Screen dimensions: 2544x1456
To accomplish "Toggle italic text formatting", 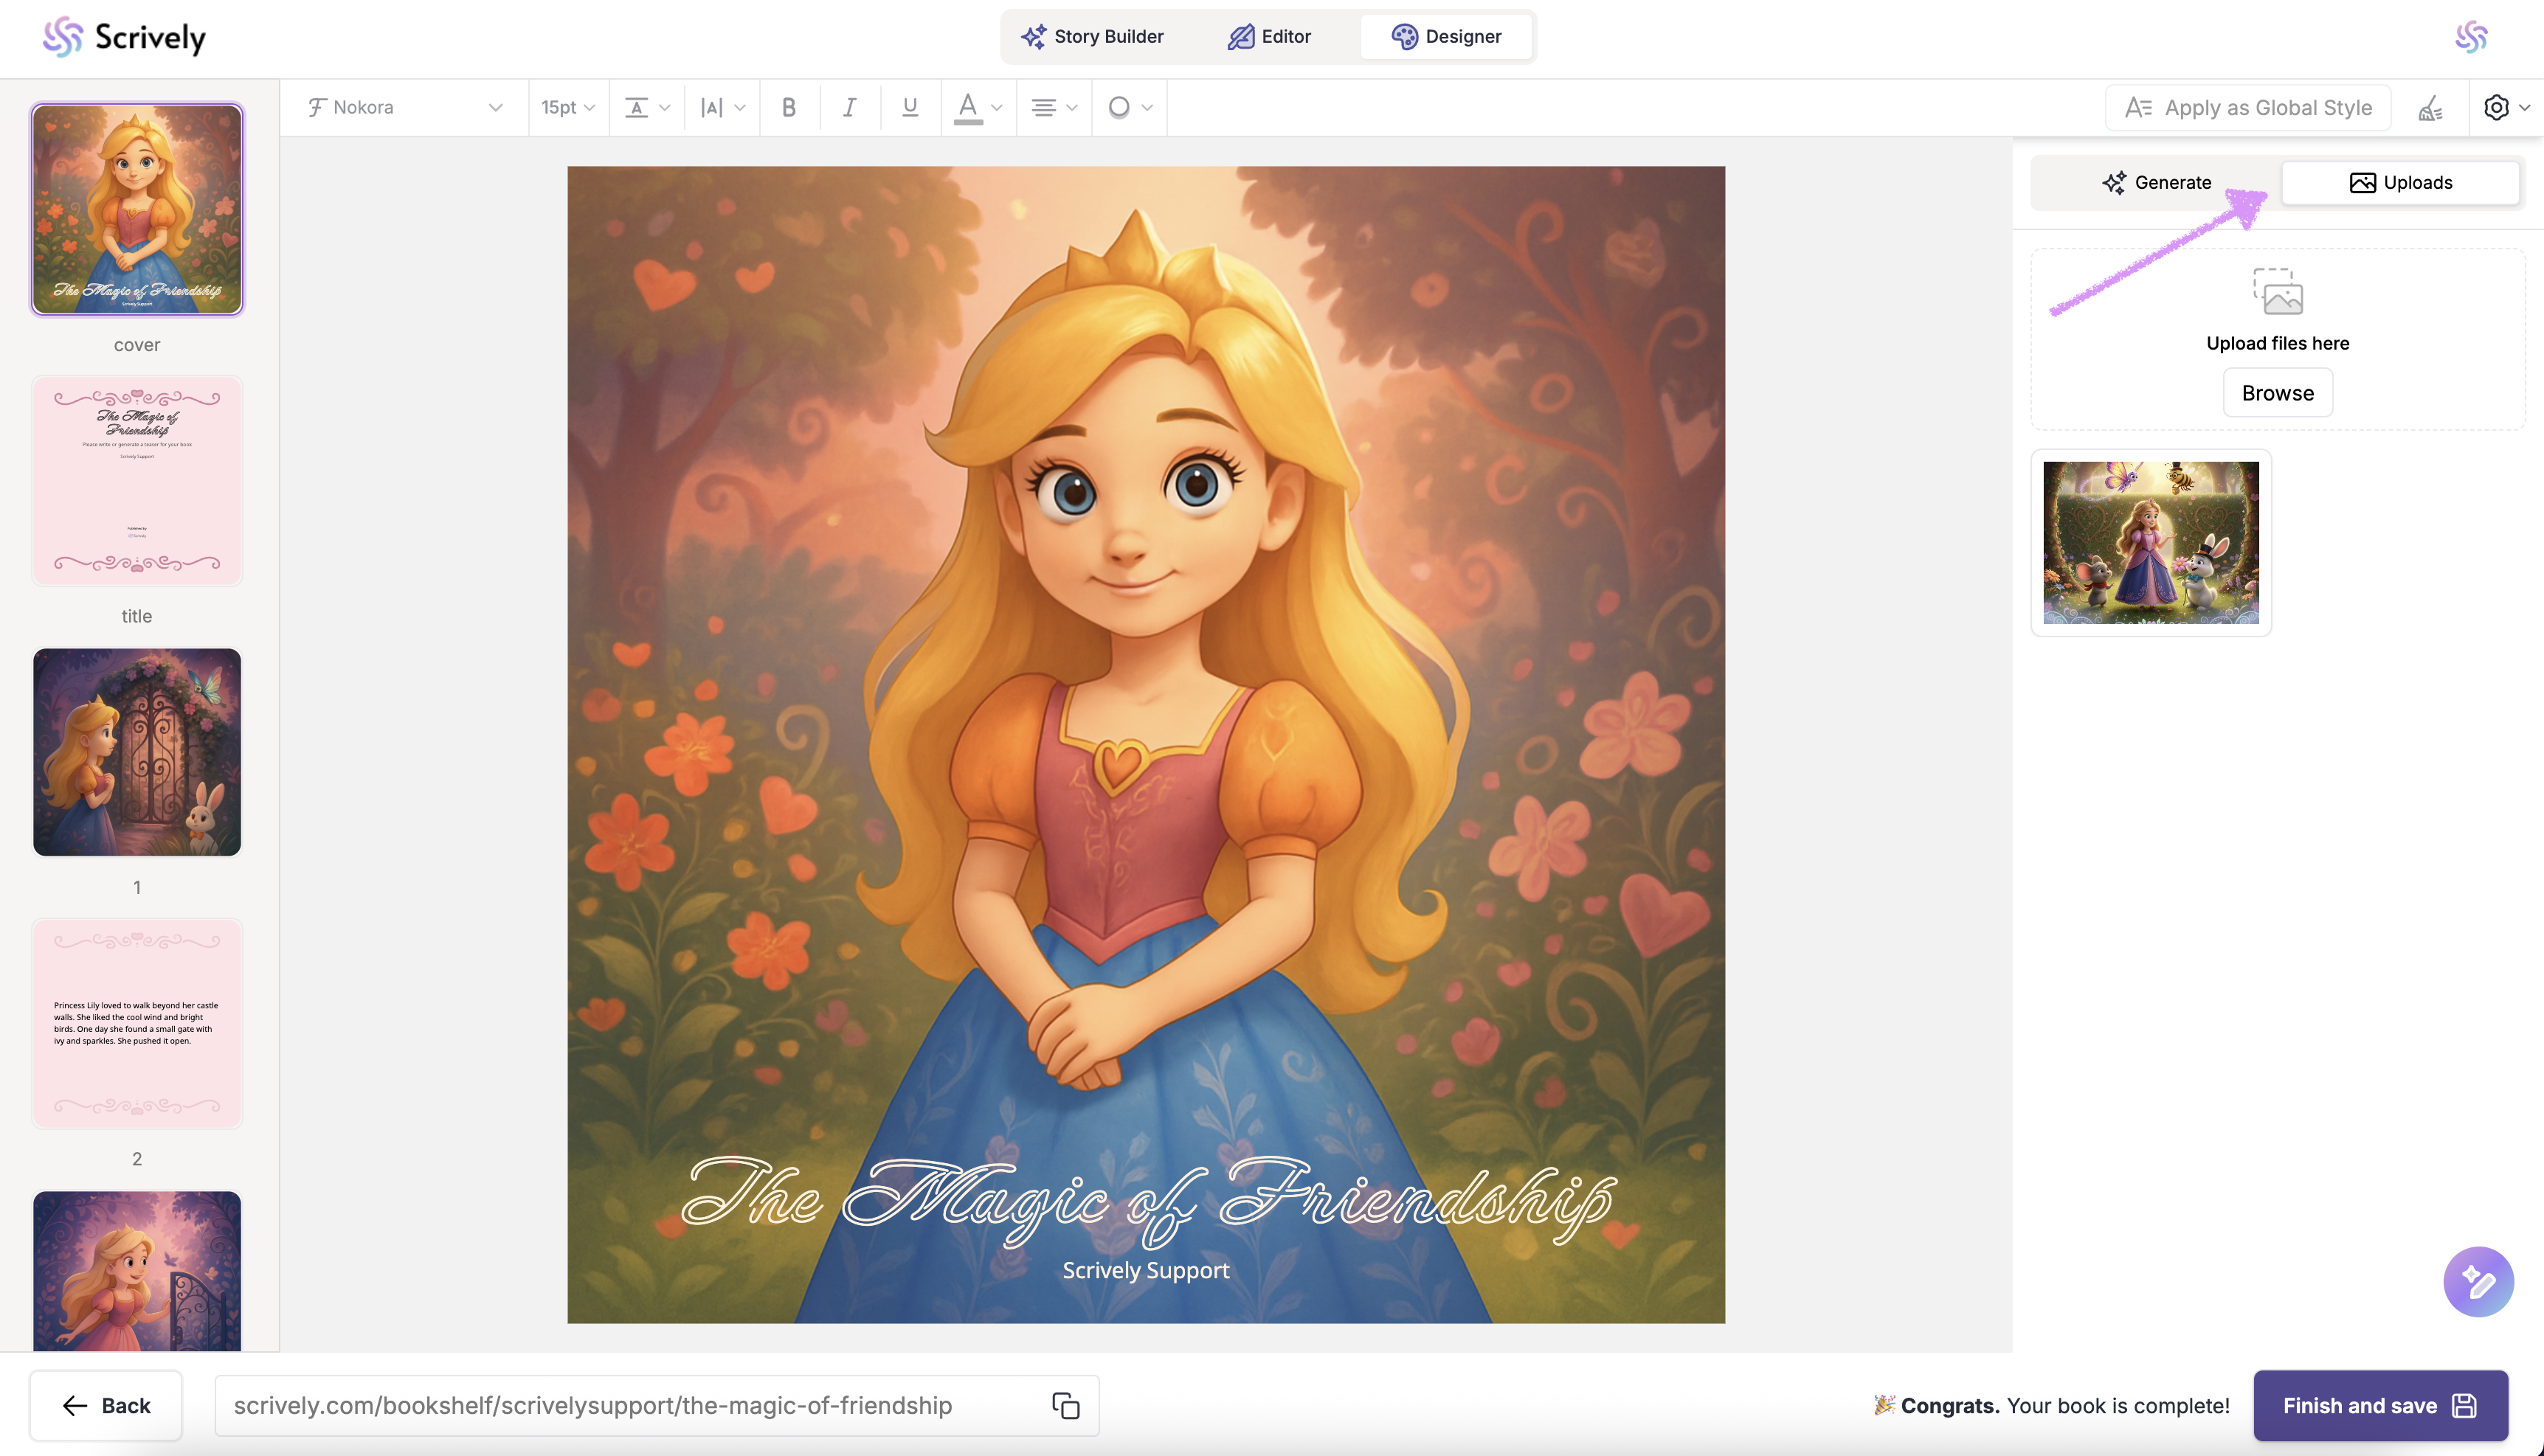I will point(849,107).
